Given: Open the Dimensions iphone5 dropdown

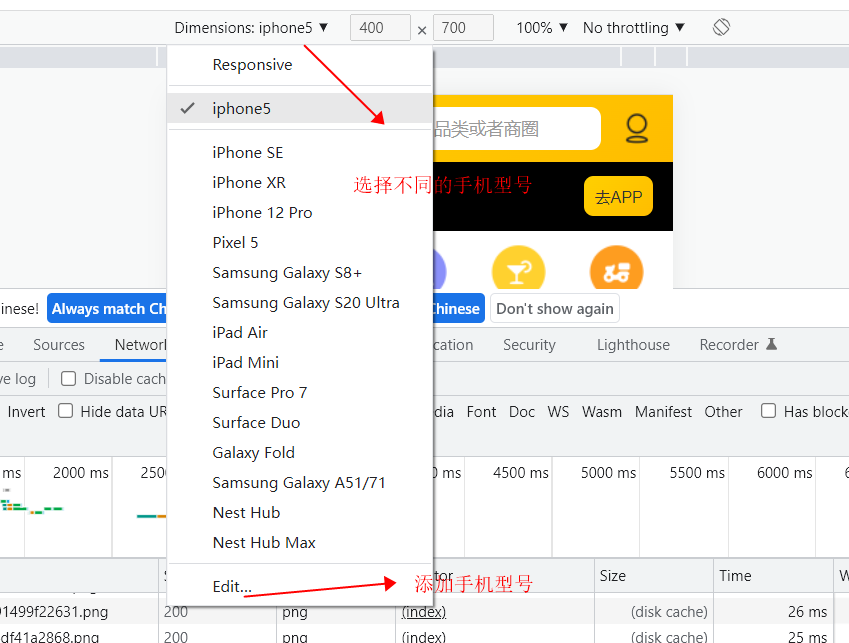Looking at the screenshot, I should pos(251,28).
